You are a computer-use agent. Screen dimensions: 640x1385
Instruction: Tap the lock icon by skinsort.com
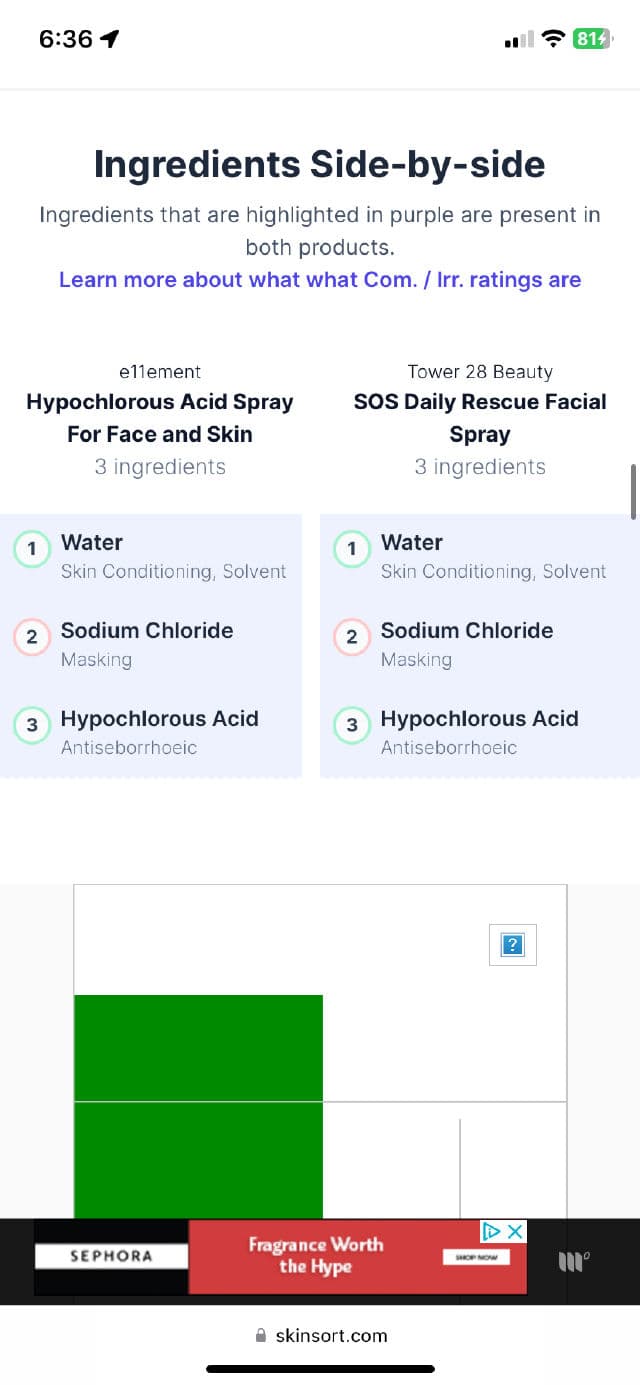point(261,1335)
